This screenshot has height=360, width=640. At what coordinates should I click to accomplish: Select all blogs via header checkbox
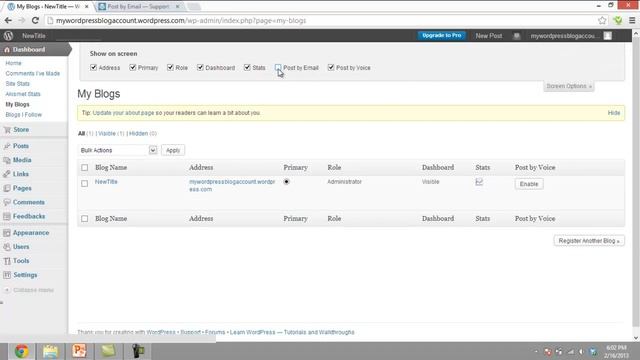(84, 168)
